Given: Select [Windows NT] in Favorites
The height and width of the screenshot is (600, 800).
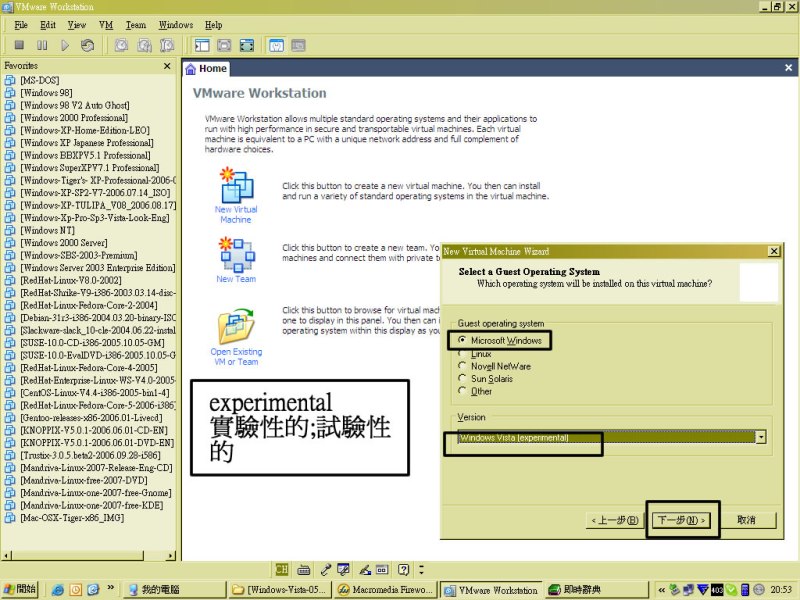Looking at the screenshot, I should [x=47, y=230].
